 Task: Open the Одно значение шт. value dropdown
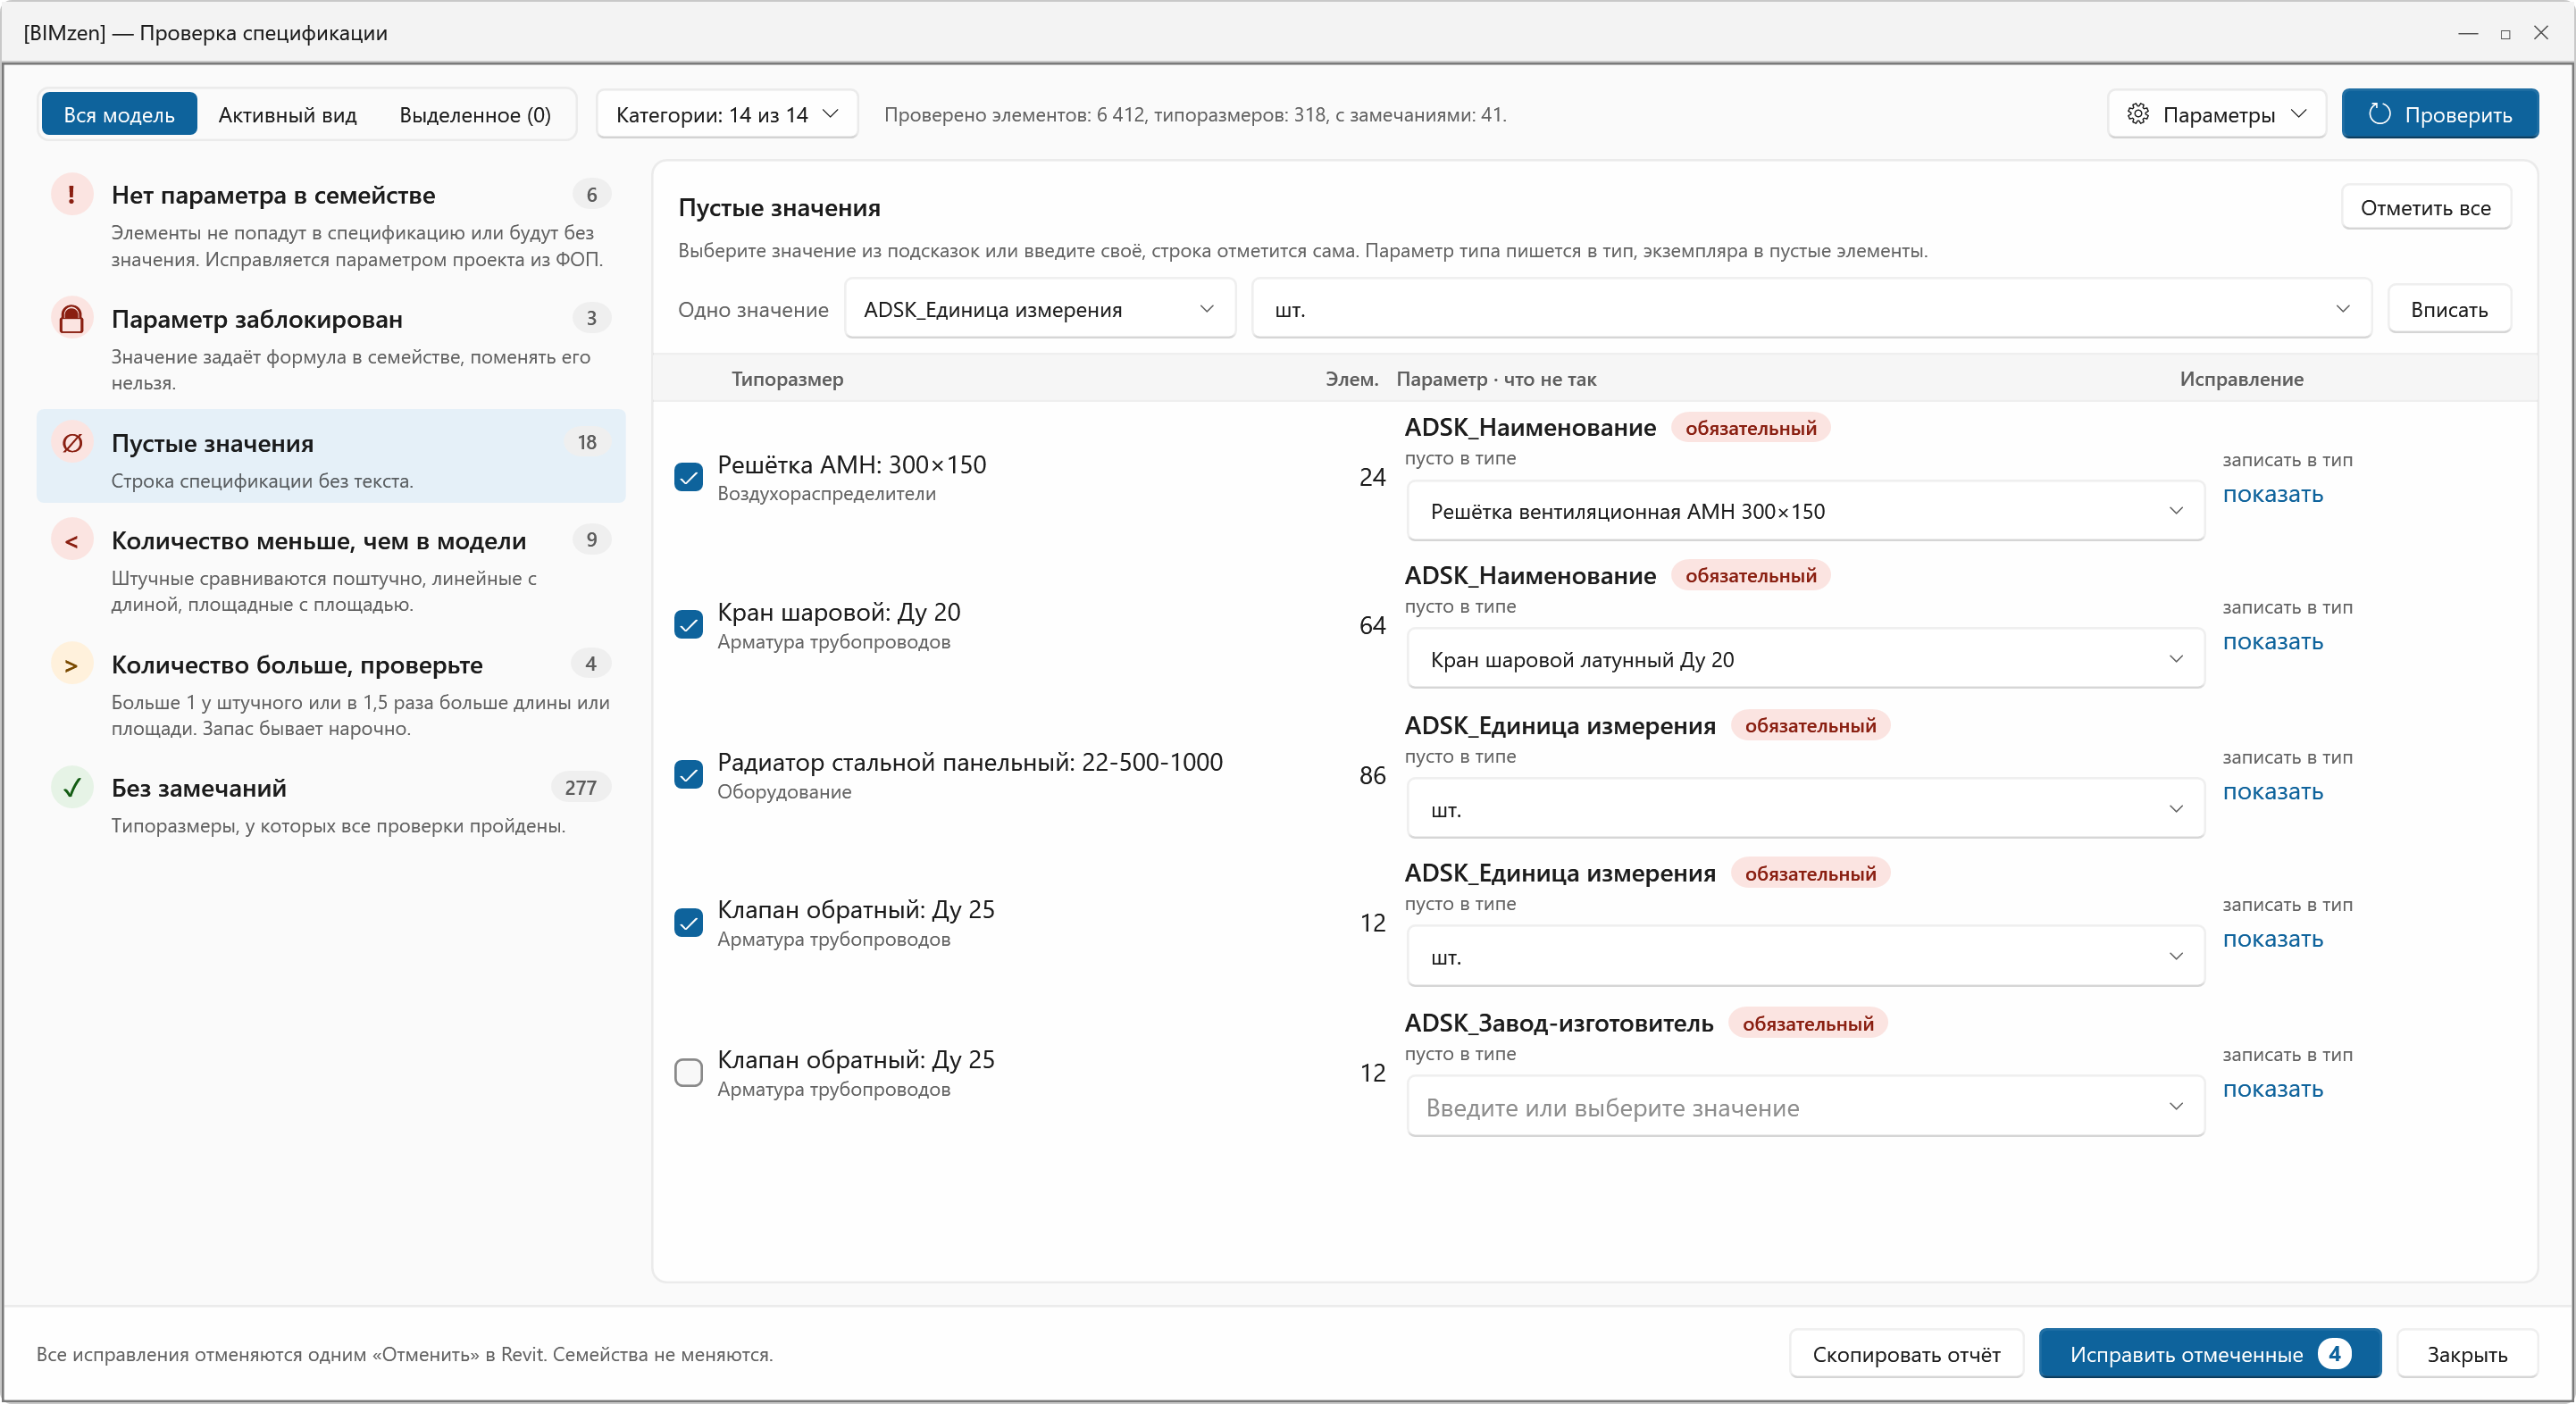(1811, 309)
